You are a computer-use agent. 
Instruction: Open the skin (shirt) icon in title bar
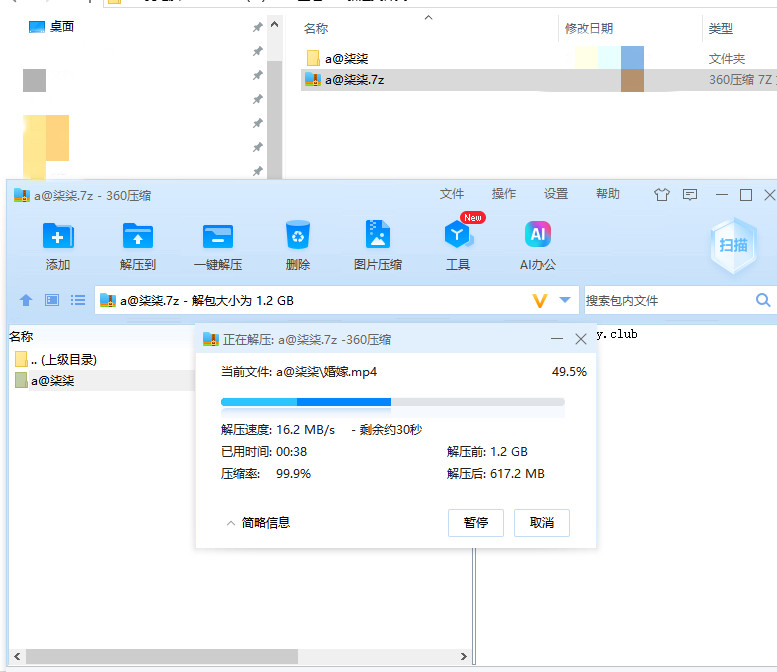(x=662, y=195)
